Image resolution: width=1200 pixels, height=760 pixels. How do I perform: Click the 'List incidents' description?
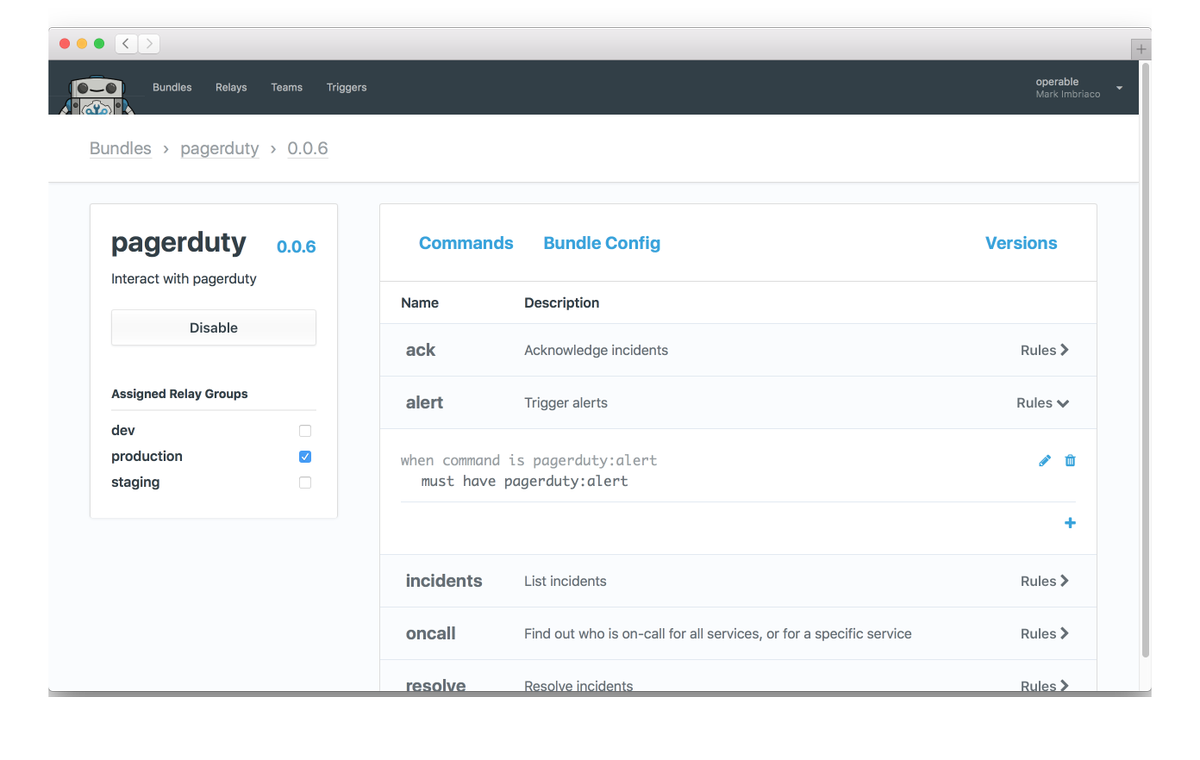[x=565, y=581]
